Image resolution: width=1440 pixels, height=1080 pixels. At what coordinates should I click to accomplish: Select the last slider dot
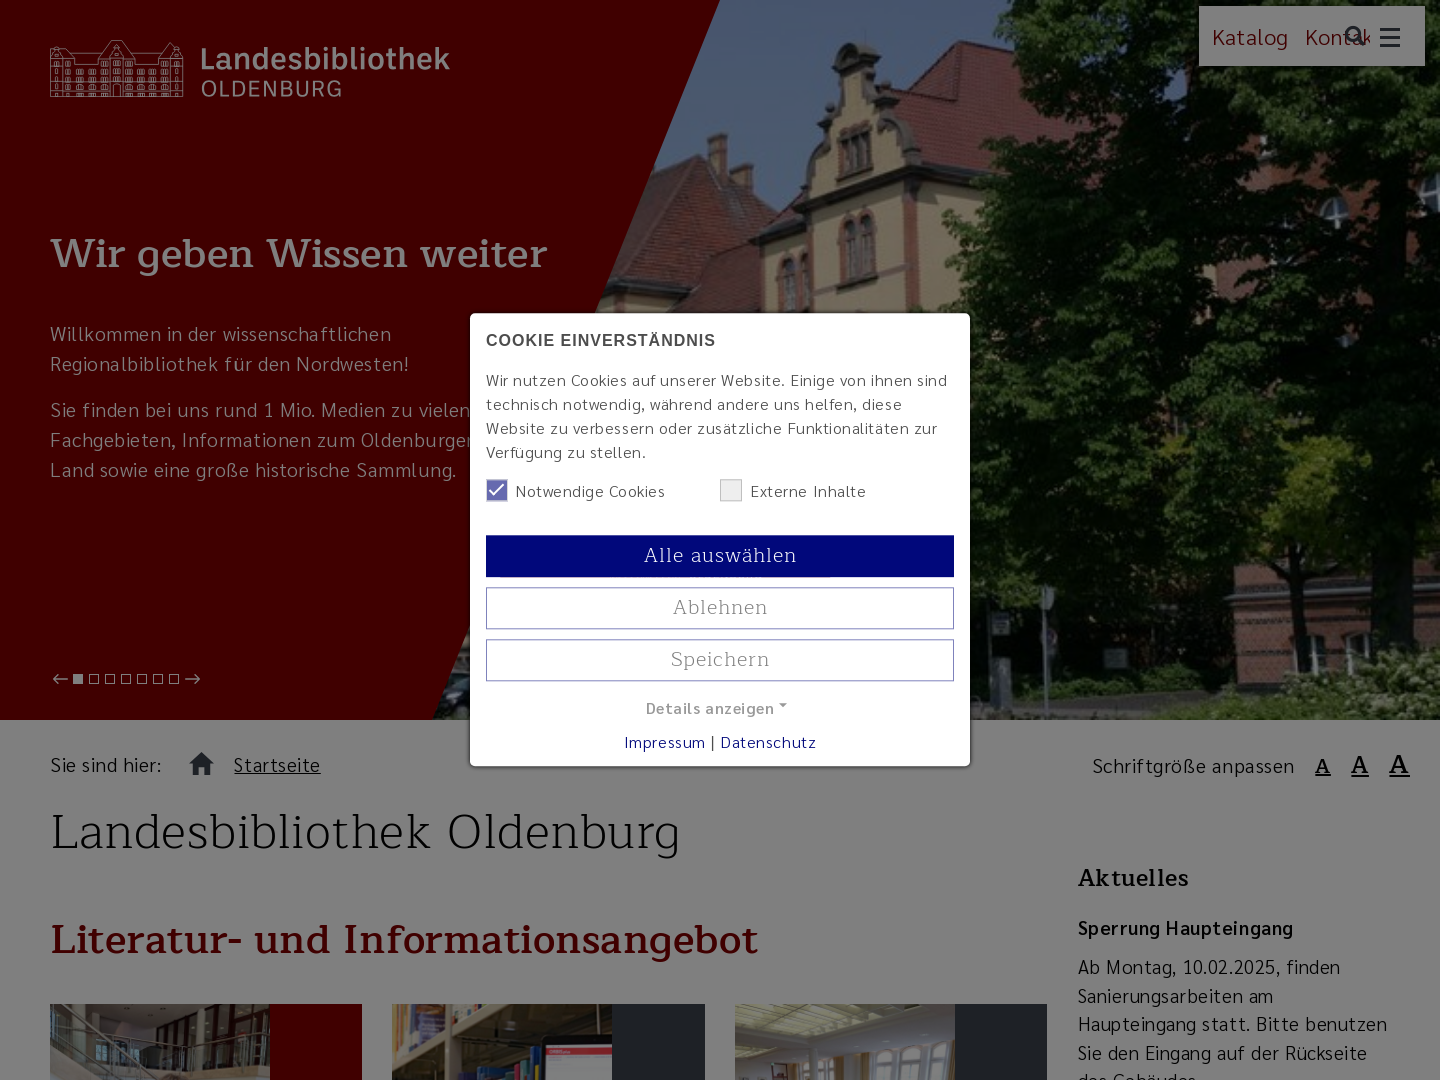pyautogui.click(x=174, y=679)
